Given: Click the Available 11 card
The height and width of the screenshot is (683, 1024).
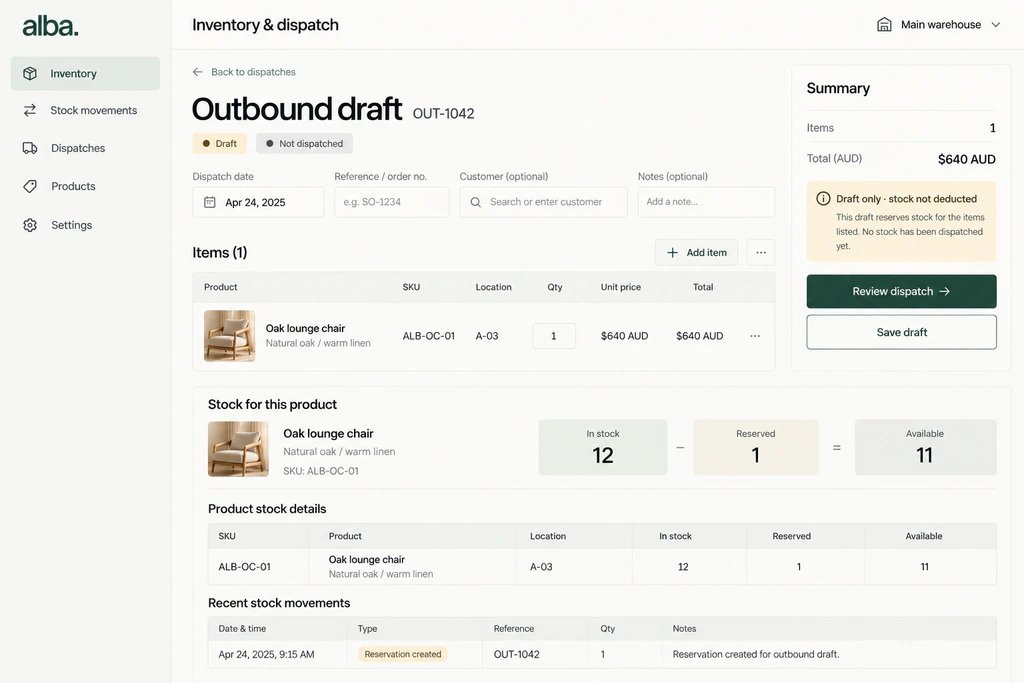Looking at the screenshot, I should [925, 447].
